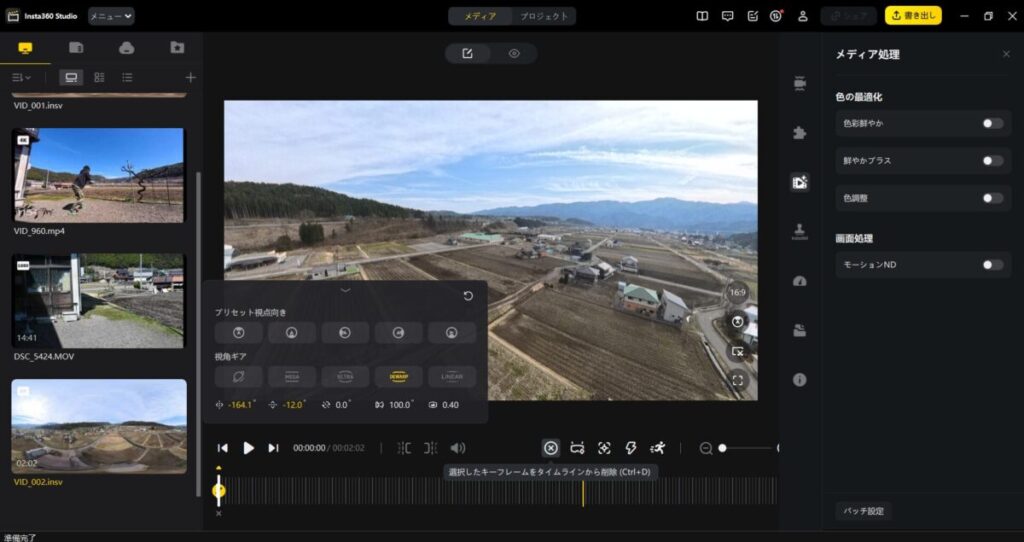Open the sort options dropdown in media panel

21,77
